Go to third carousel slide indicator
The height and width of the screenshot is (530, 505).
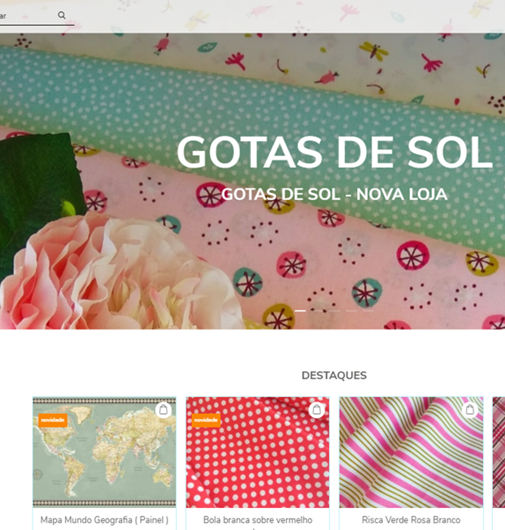335,311
